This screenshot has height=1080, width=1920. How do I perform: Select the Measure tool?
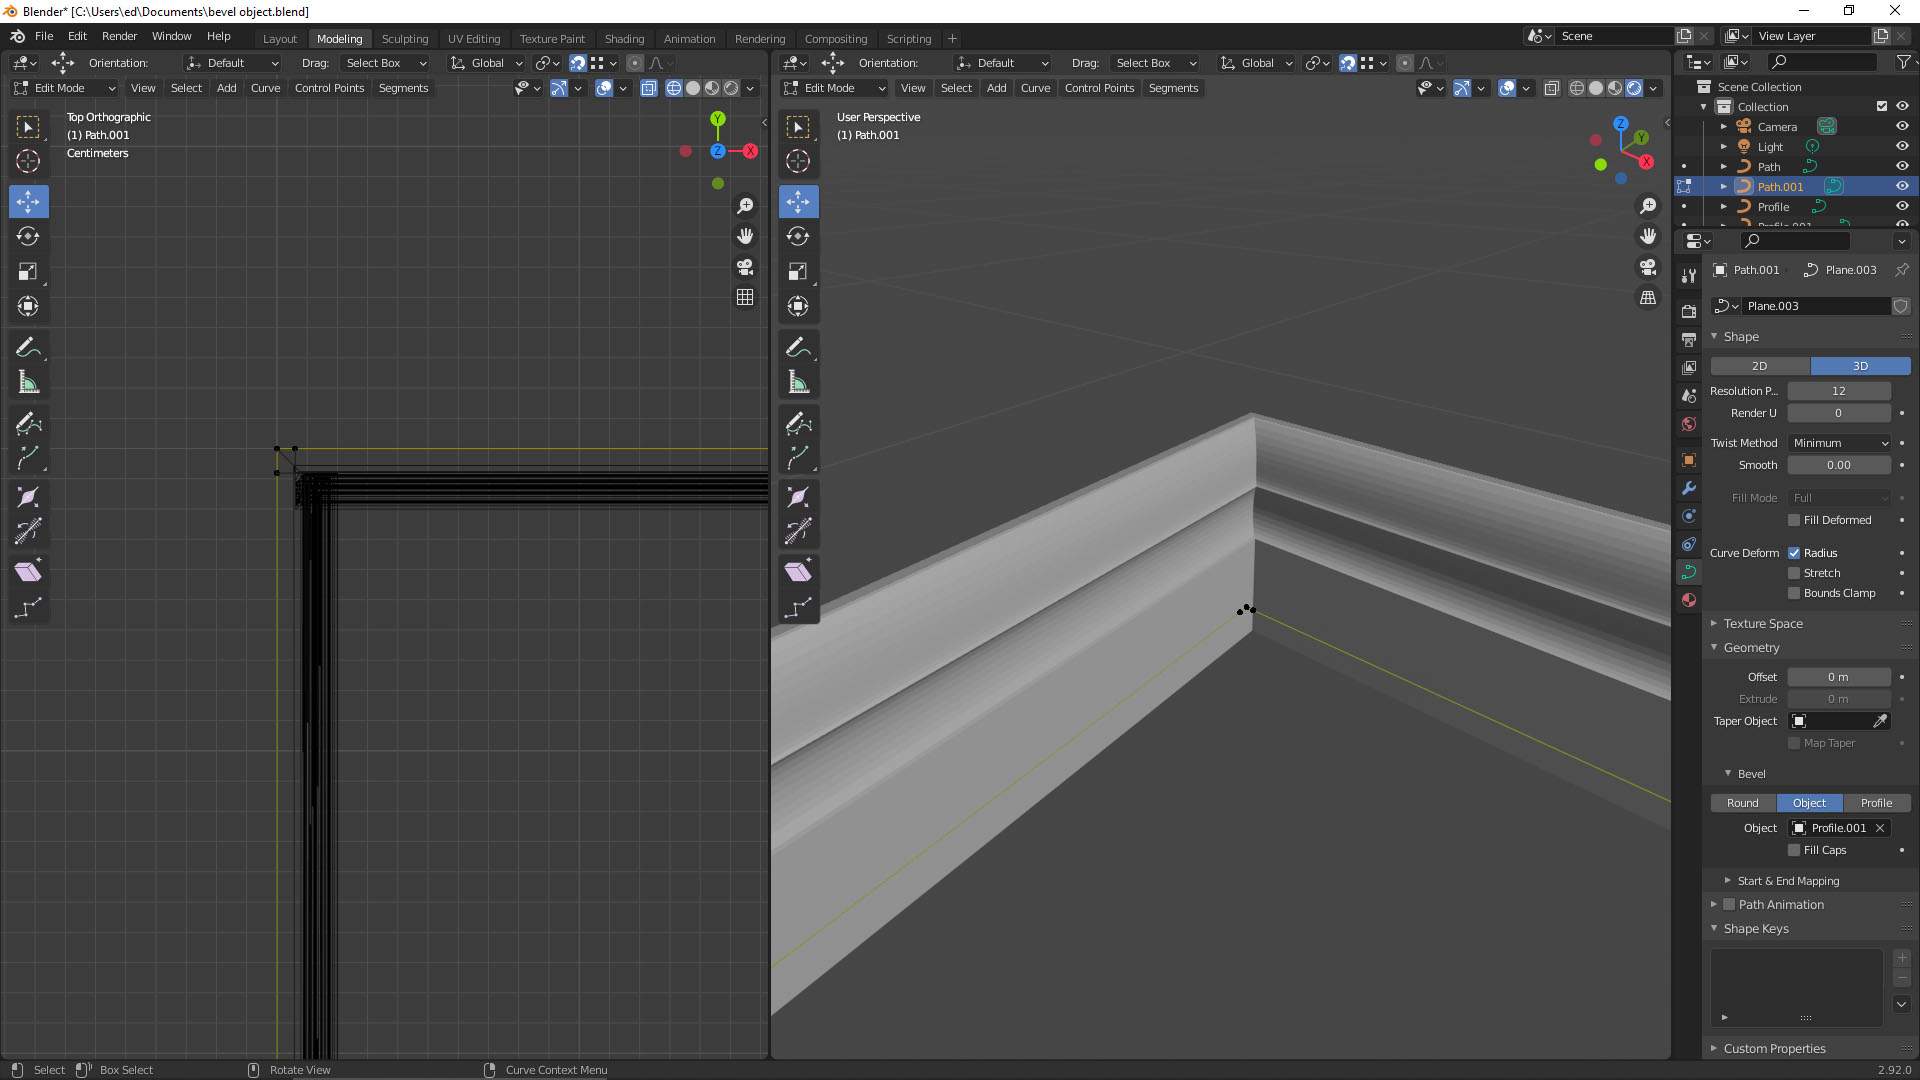(28, 382)
